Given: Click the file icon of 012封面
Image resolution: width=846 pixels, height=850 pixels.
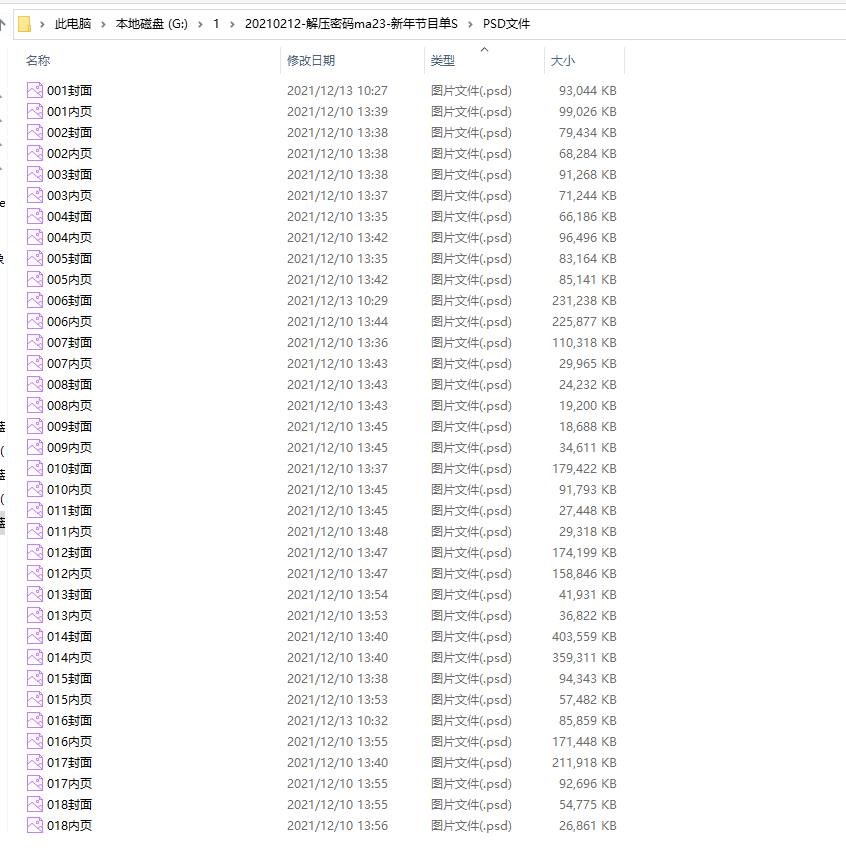Looking at the screenshot, I should coord(35,552).
